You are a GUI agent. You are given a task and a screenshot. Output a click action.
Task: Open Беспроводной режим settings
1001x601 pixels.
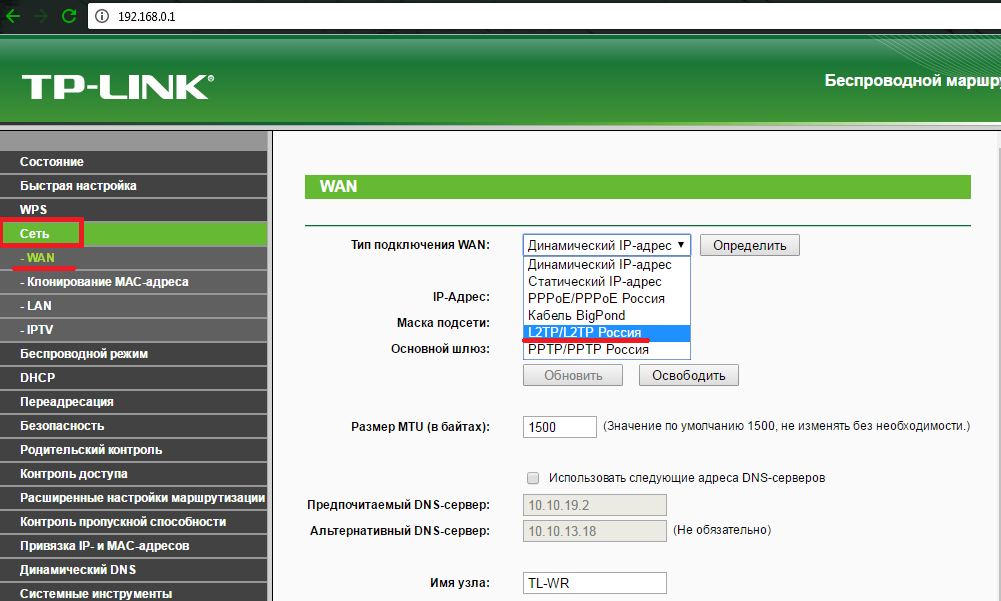pos(133,354)
